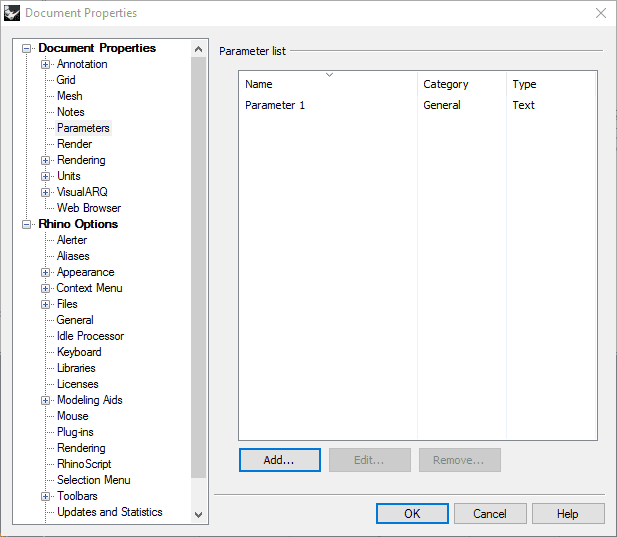Expand the Context Menu tree node
This screenshot has width=617, height=537.
pyautogui.click(x=45, y=288)
